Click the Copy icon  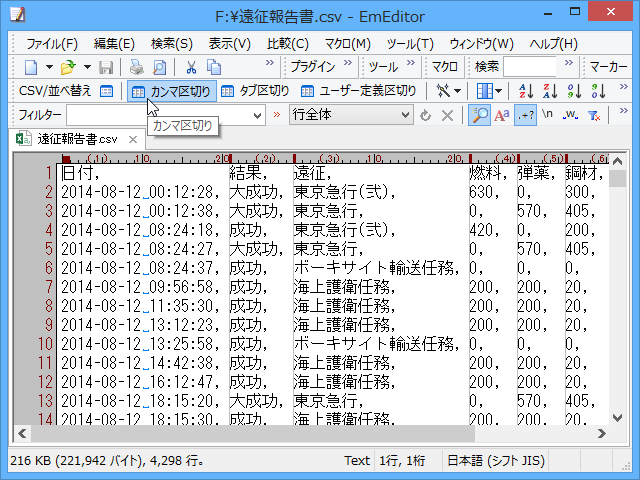(214, 67)
